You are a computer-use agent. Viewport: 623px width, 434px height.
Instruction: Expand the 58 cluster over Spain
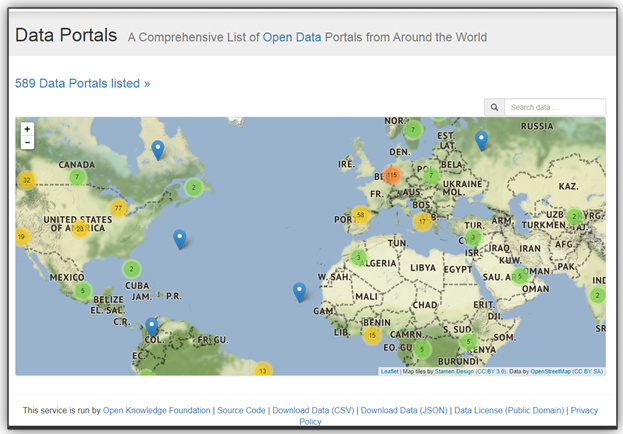360,214
